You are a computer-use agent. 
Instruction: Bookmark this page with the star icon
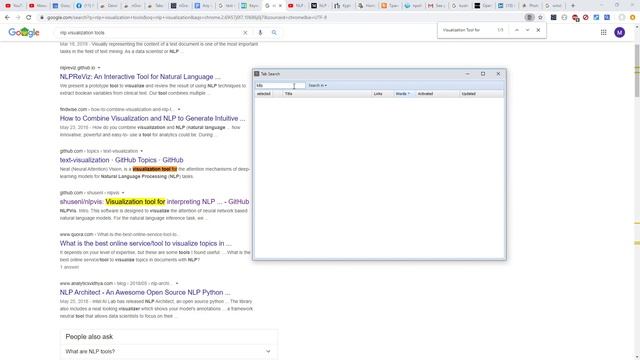click(540, 18)
